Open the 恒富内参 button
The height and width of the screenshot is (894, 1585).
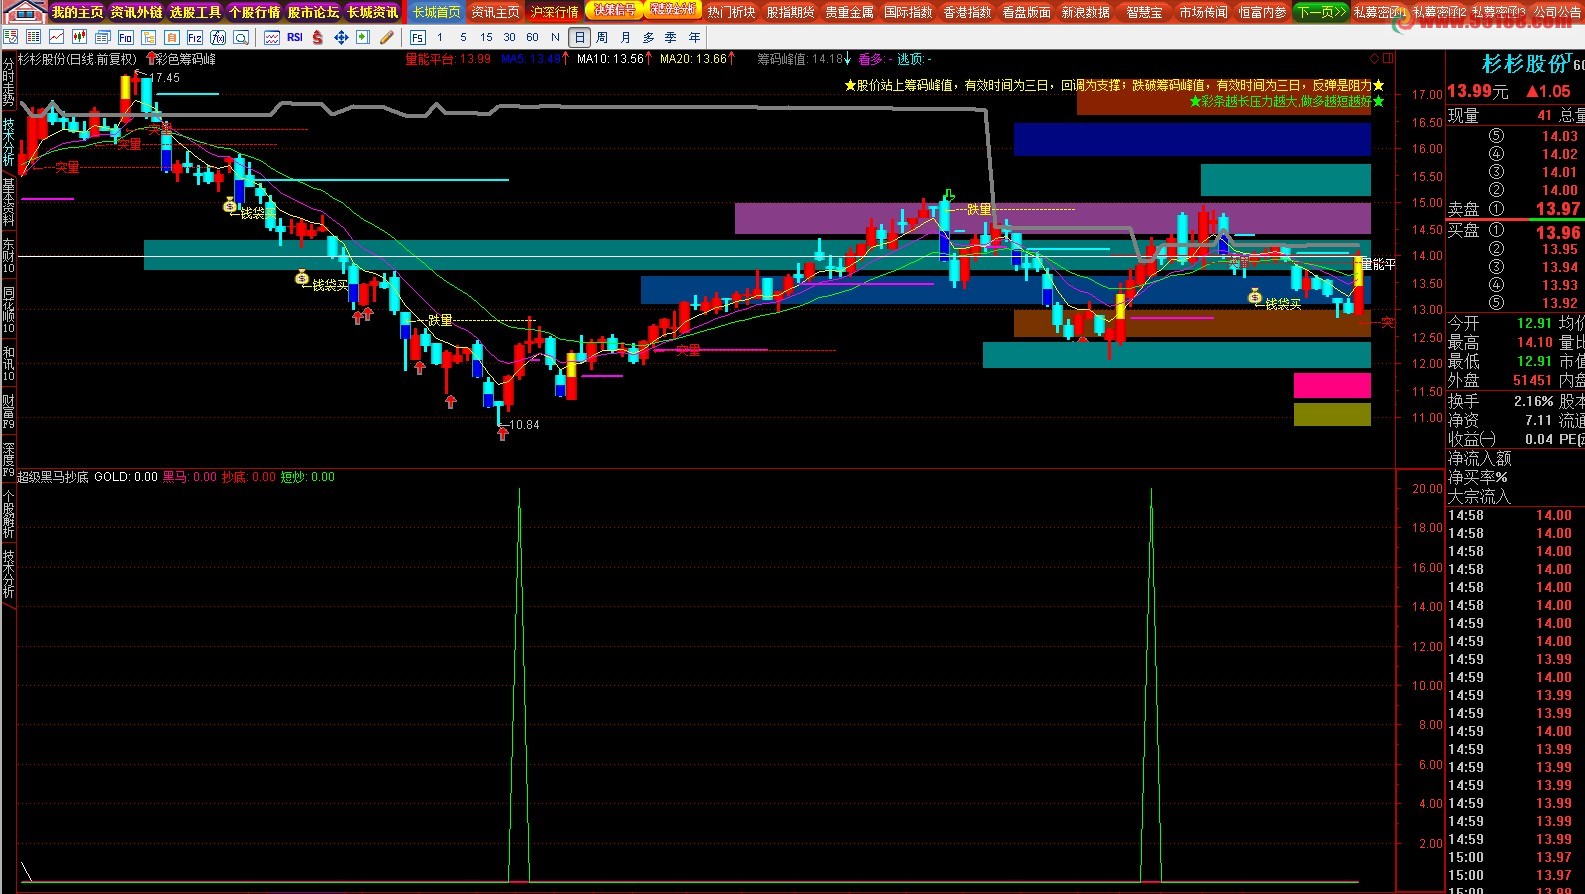tap(1263, 12)
